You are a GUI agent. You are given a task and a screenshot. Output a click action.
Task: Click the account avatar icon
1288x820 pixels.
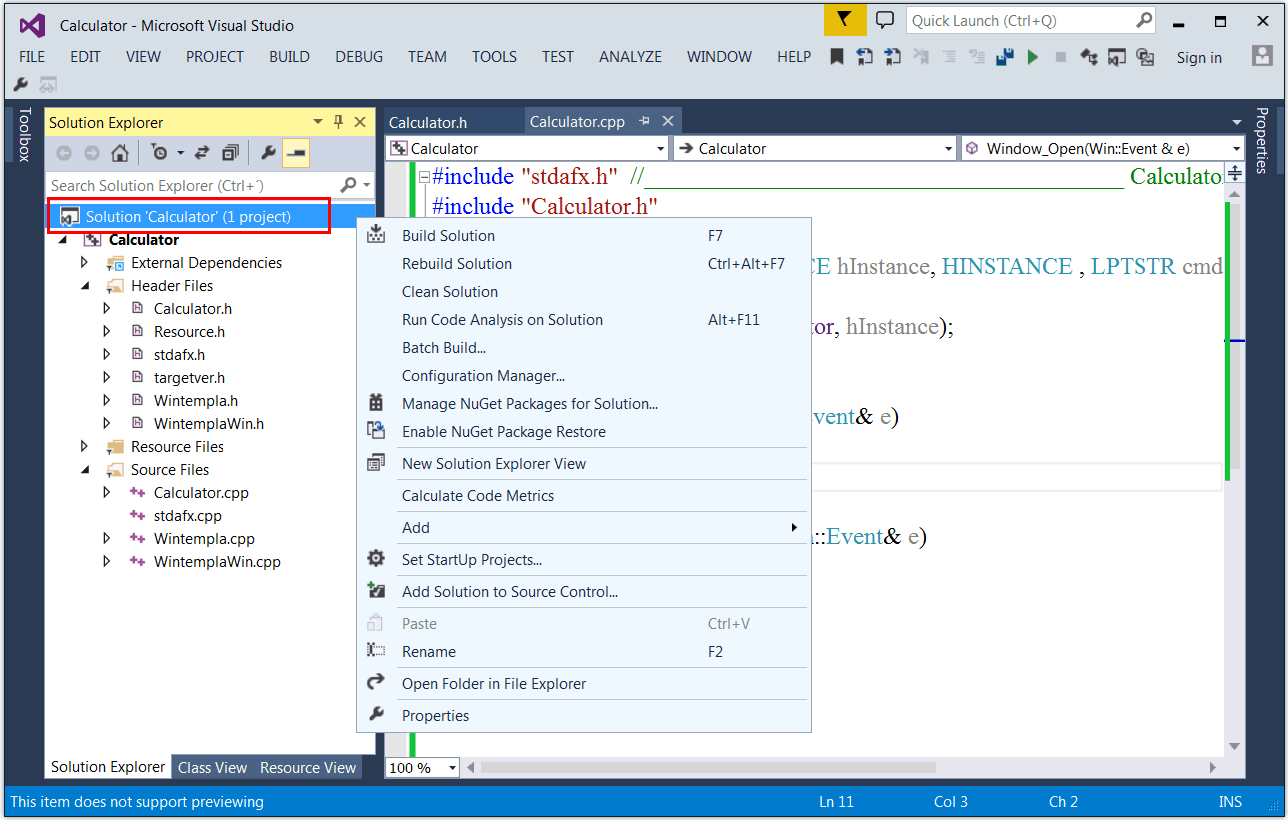(x=1262, y=56)
